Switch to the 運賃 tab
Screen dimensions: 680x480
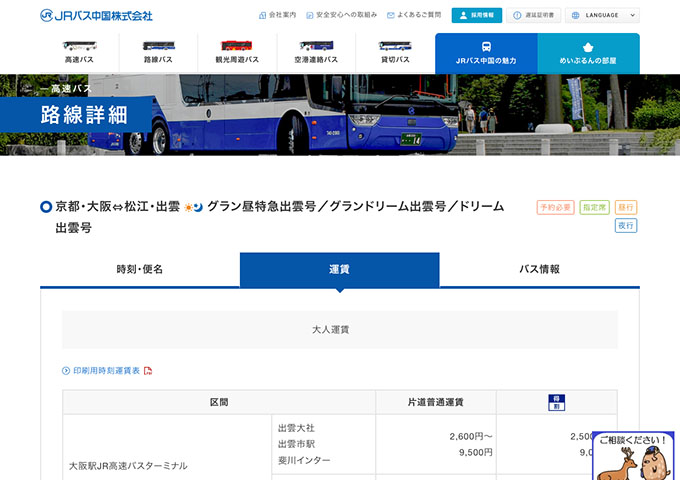pyautogui.click(x=340, y=270)
